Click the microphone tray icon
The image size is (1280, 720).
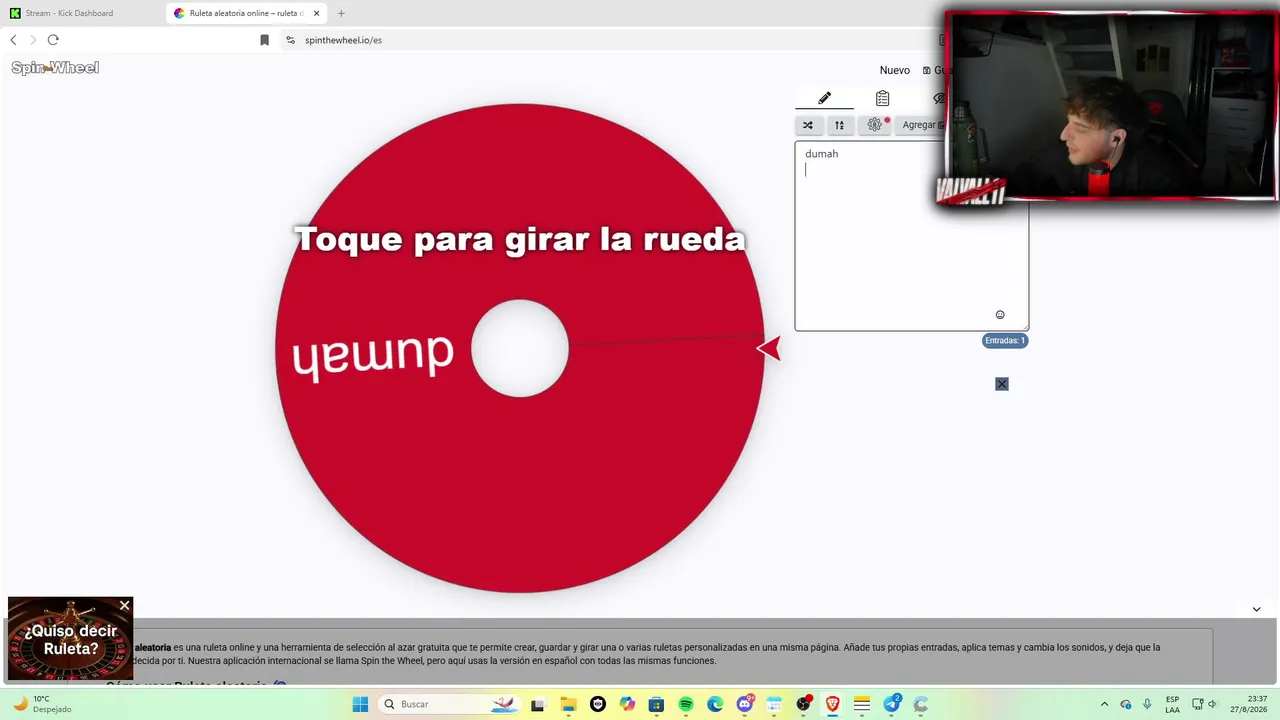[x=1147, y=704]
